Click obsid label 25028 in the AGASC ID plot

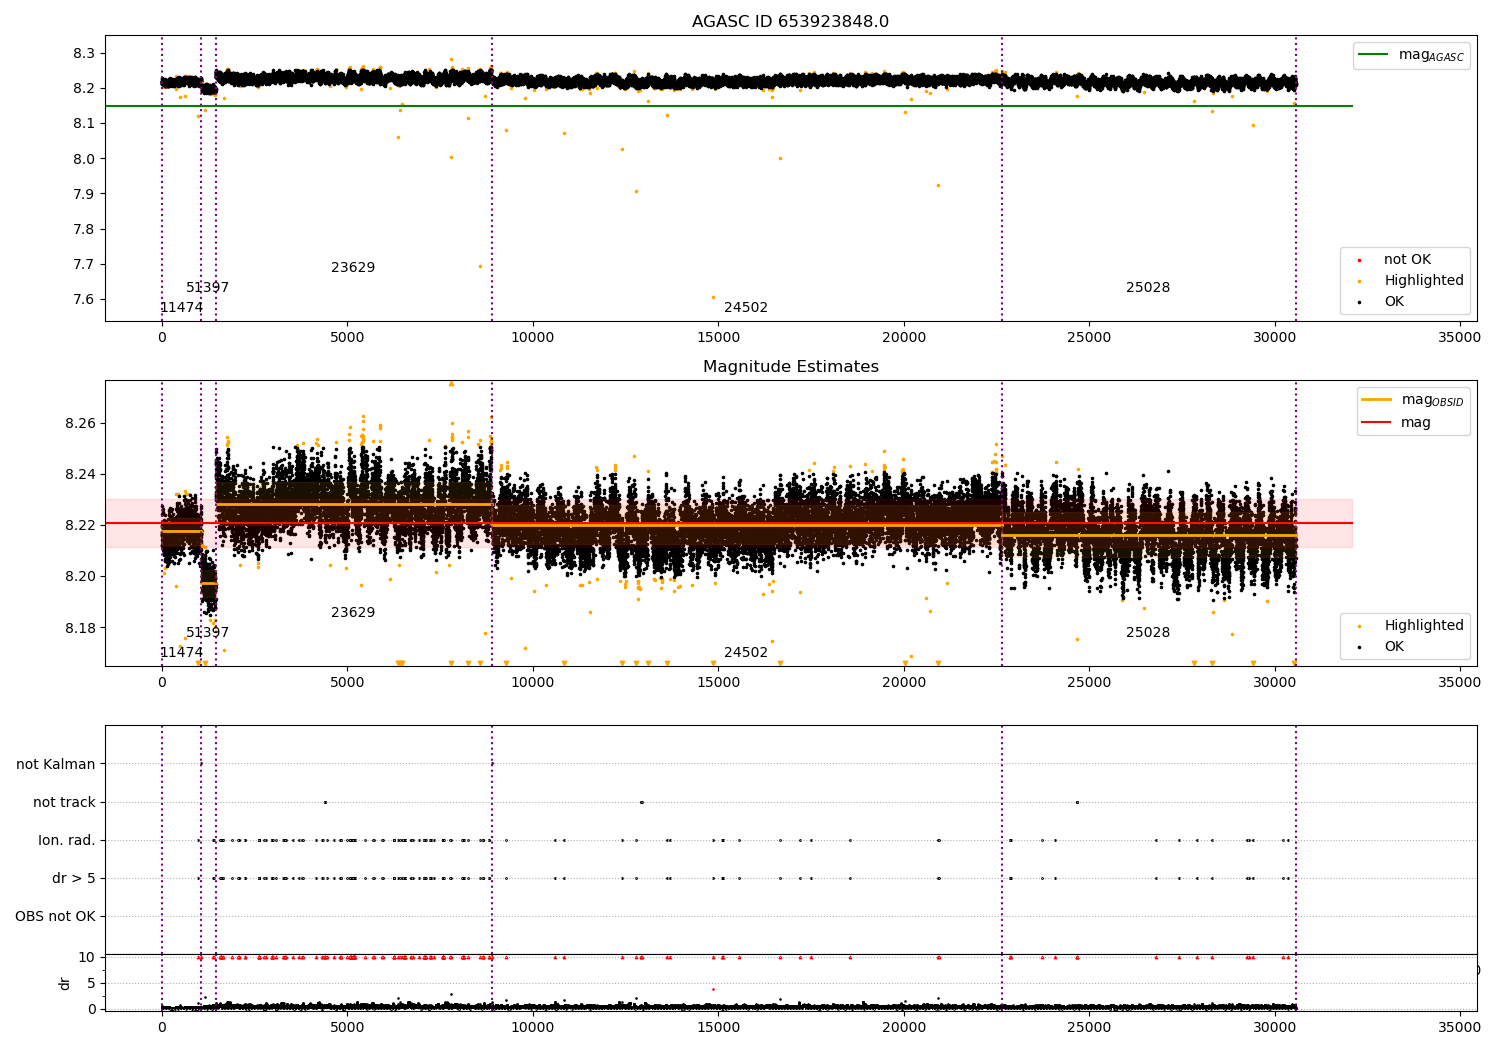coord(1148,288)
